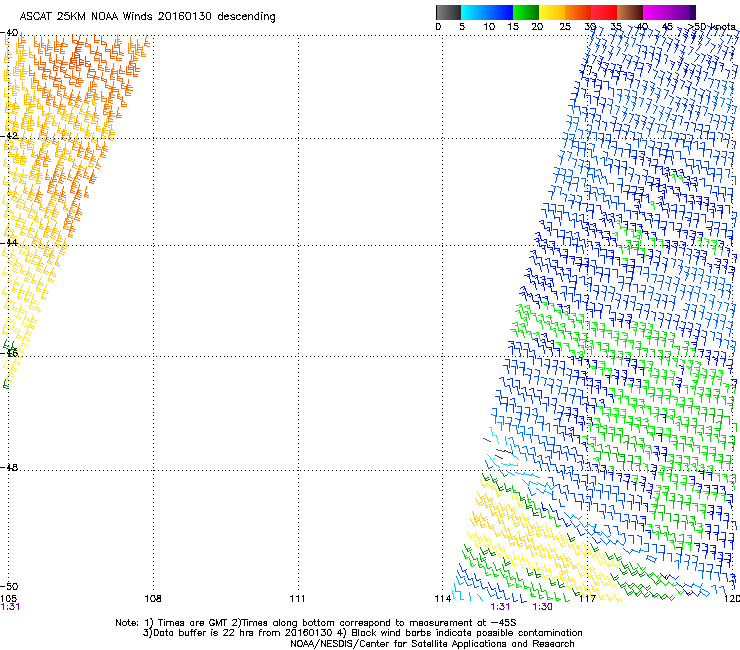Click the '117' longitude label

point(587,599)
